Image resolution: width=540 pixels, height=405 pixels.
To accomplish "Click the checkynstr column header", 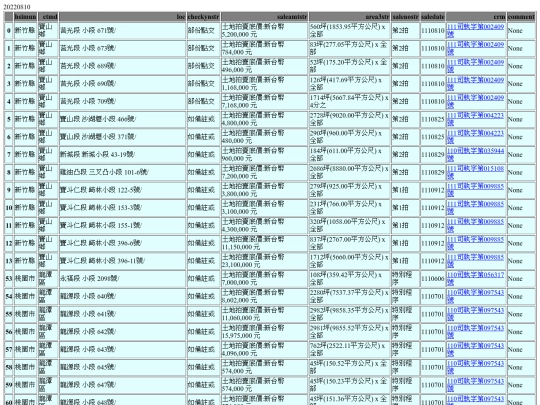I will coord(203,17).
